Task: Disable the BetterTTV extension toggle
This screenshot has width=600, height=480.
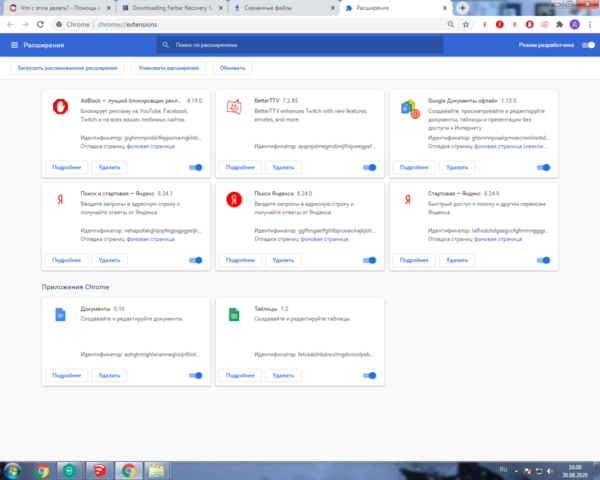Action: pyautogui.click(x=369, y=167)
